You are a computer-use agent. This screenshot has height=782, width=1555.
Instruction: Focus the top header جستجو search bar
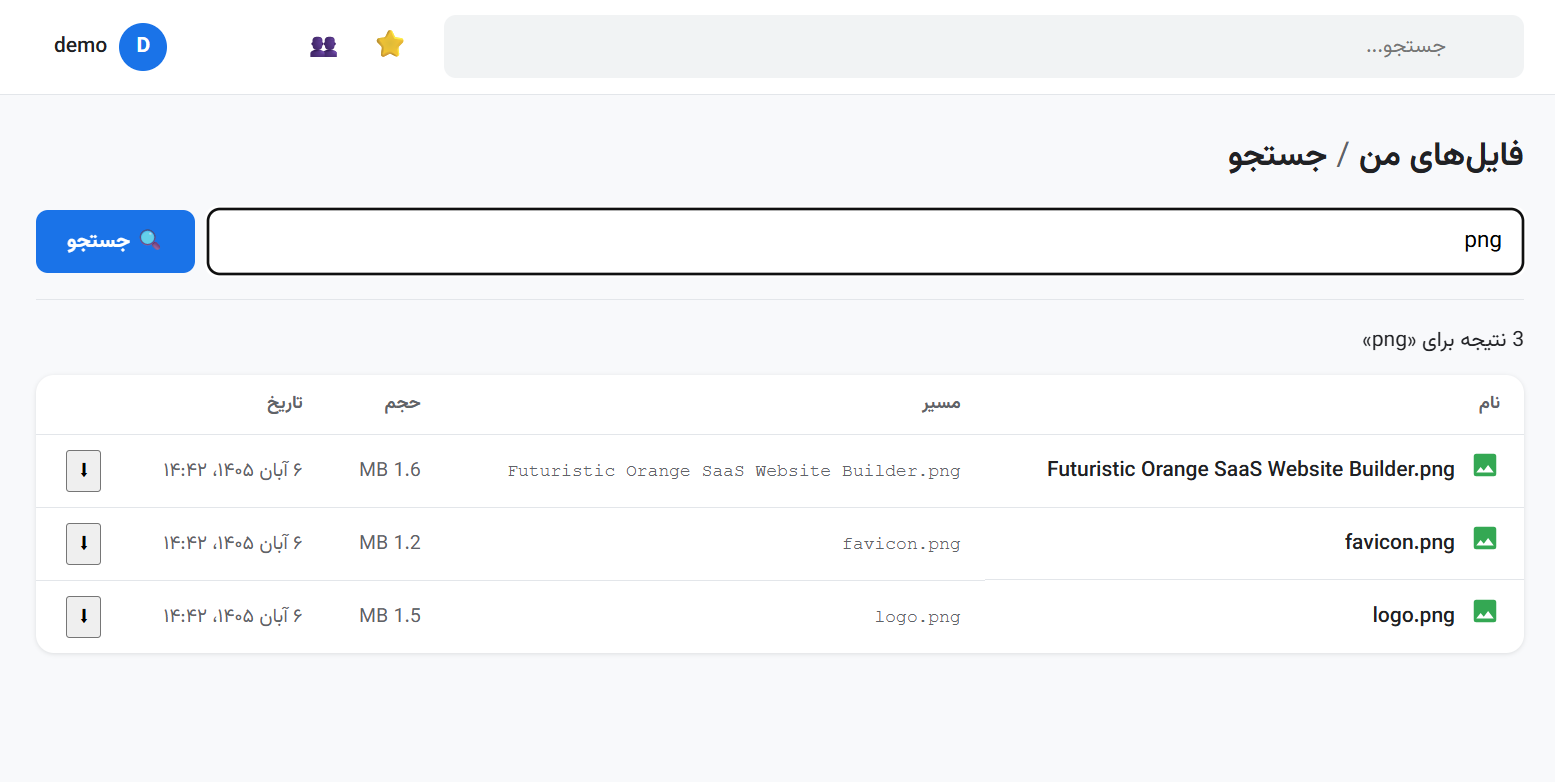tap(984, 46)
